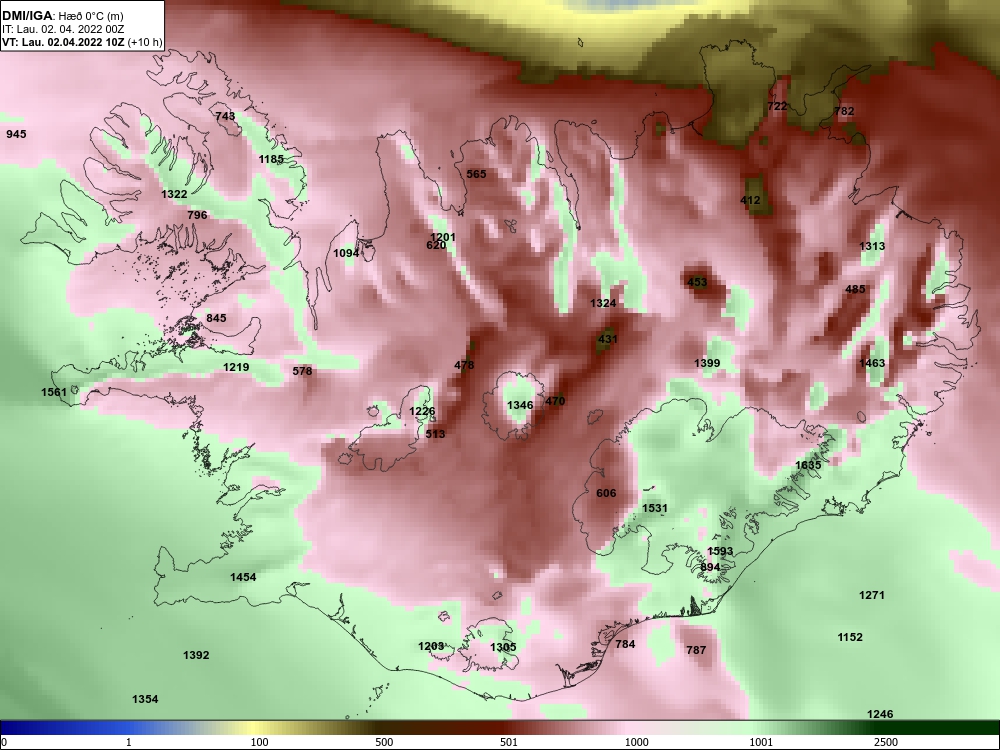
Task: Pick the 1354 value over the sea
Action: click(145, 699)
